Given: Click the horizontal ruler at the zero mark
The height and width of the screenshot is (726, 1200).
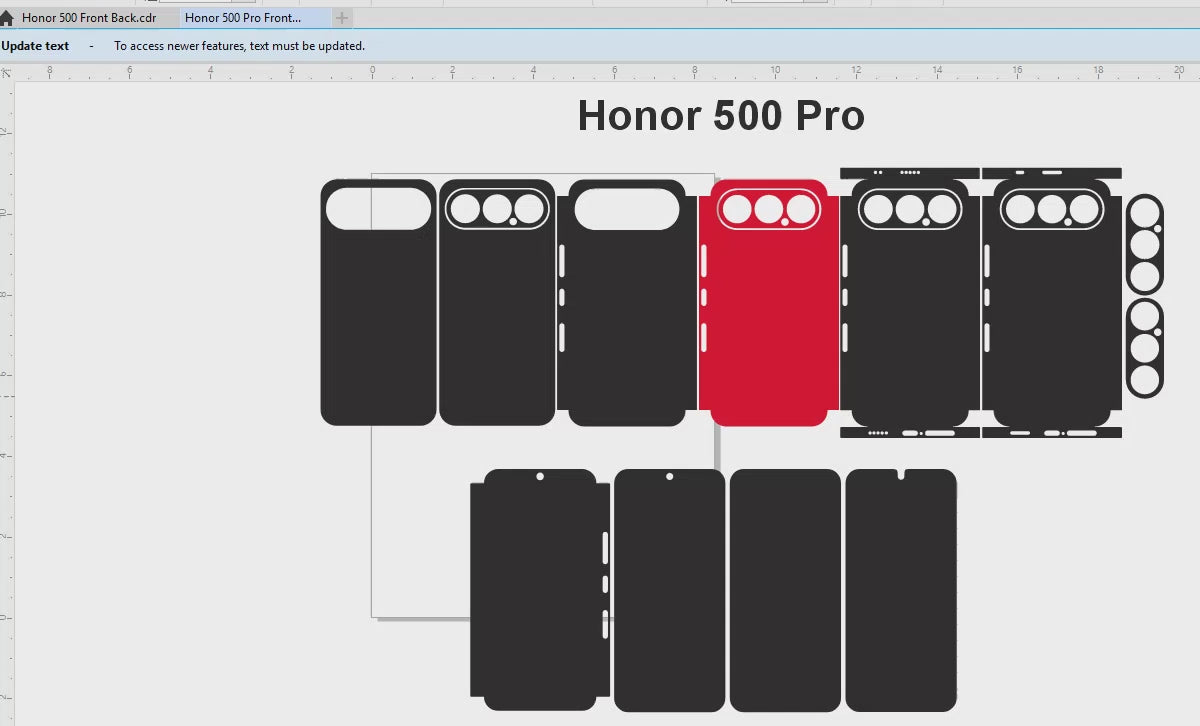Looking at the screenshot, I should pos(372,72).
